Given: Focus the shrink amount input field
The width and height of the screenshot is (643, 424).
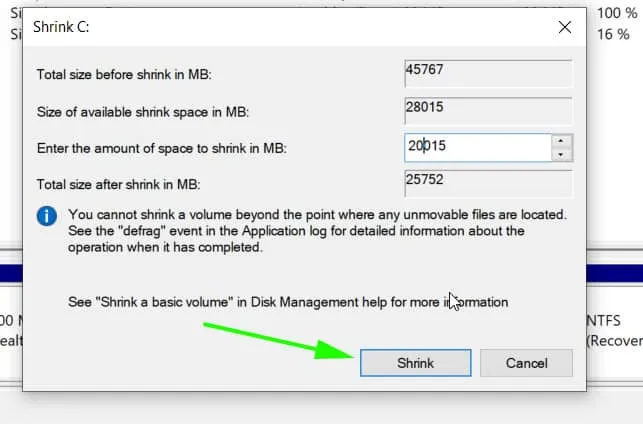Looking at the screenshot, I should (476, 146).
